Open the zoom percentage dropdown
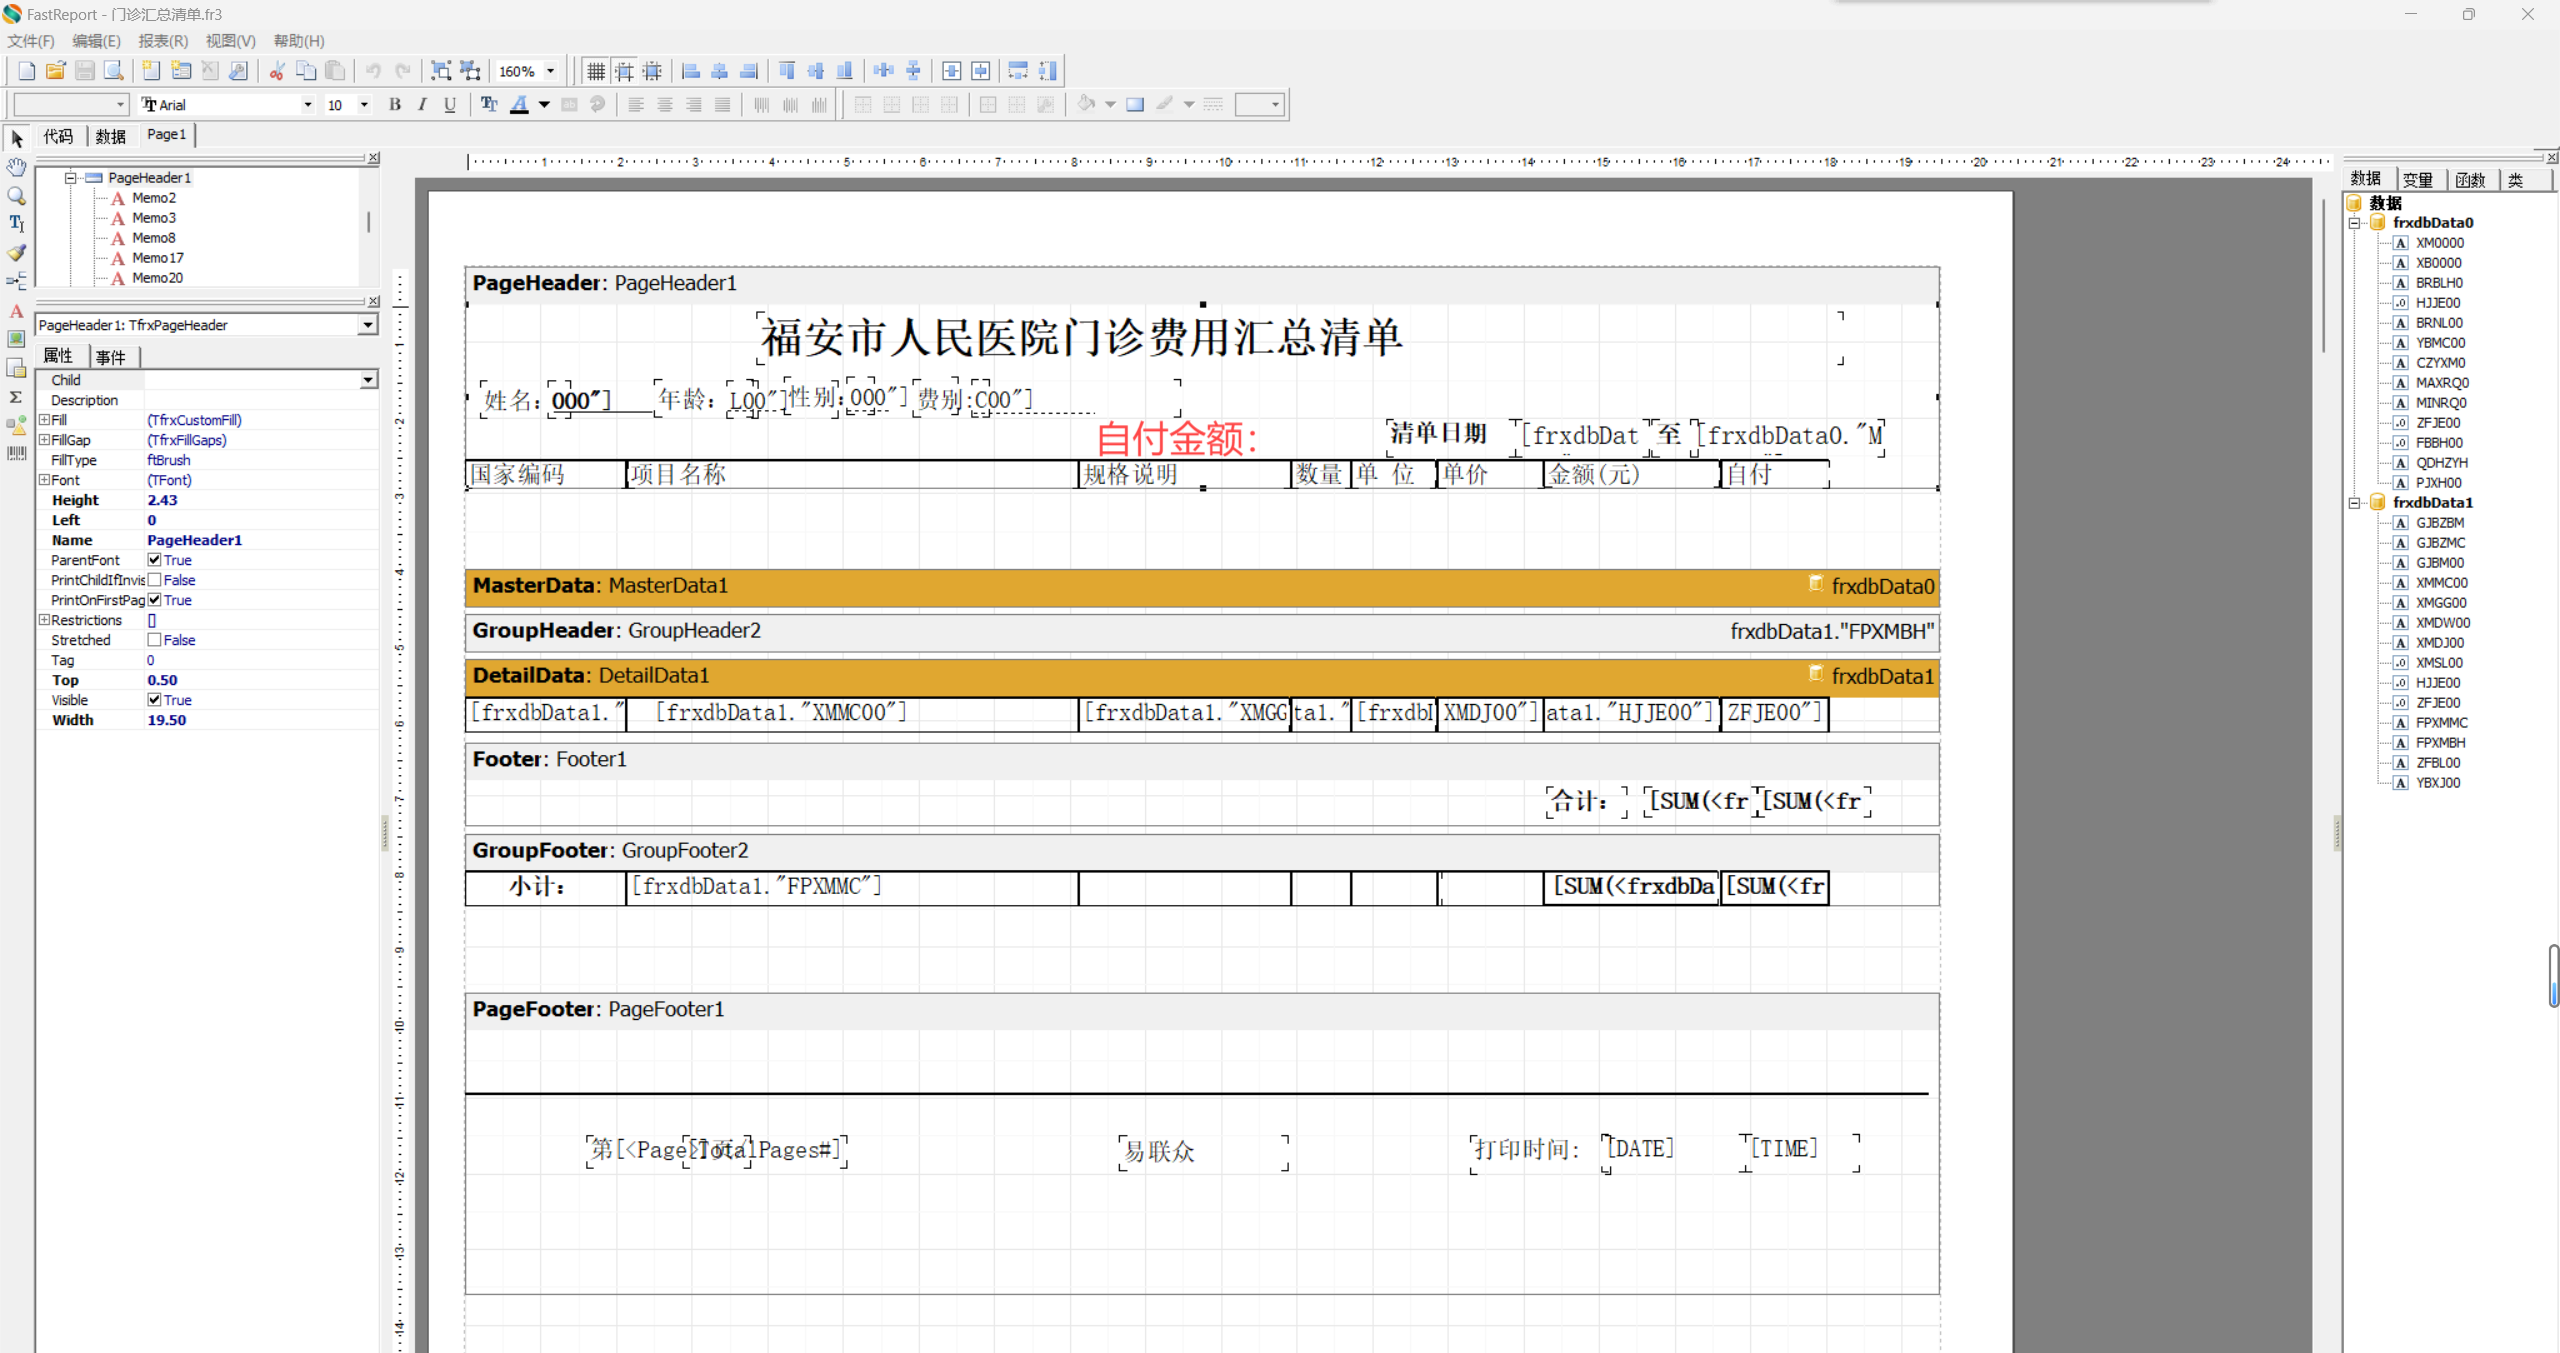The width and height of the screenshot is (2560, 1353). (550, 71)
